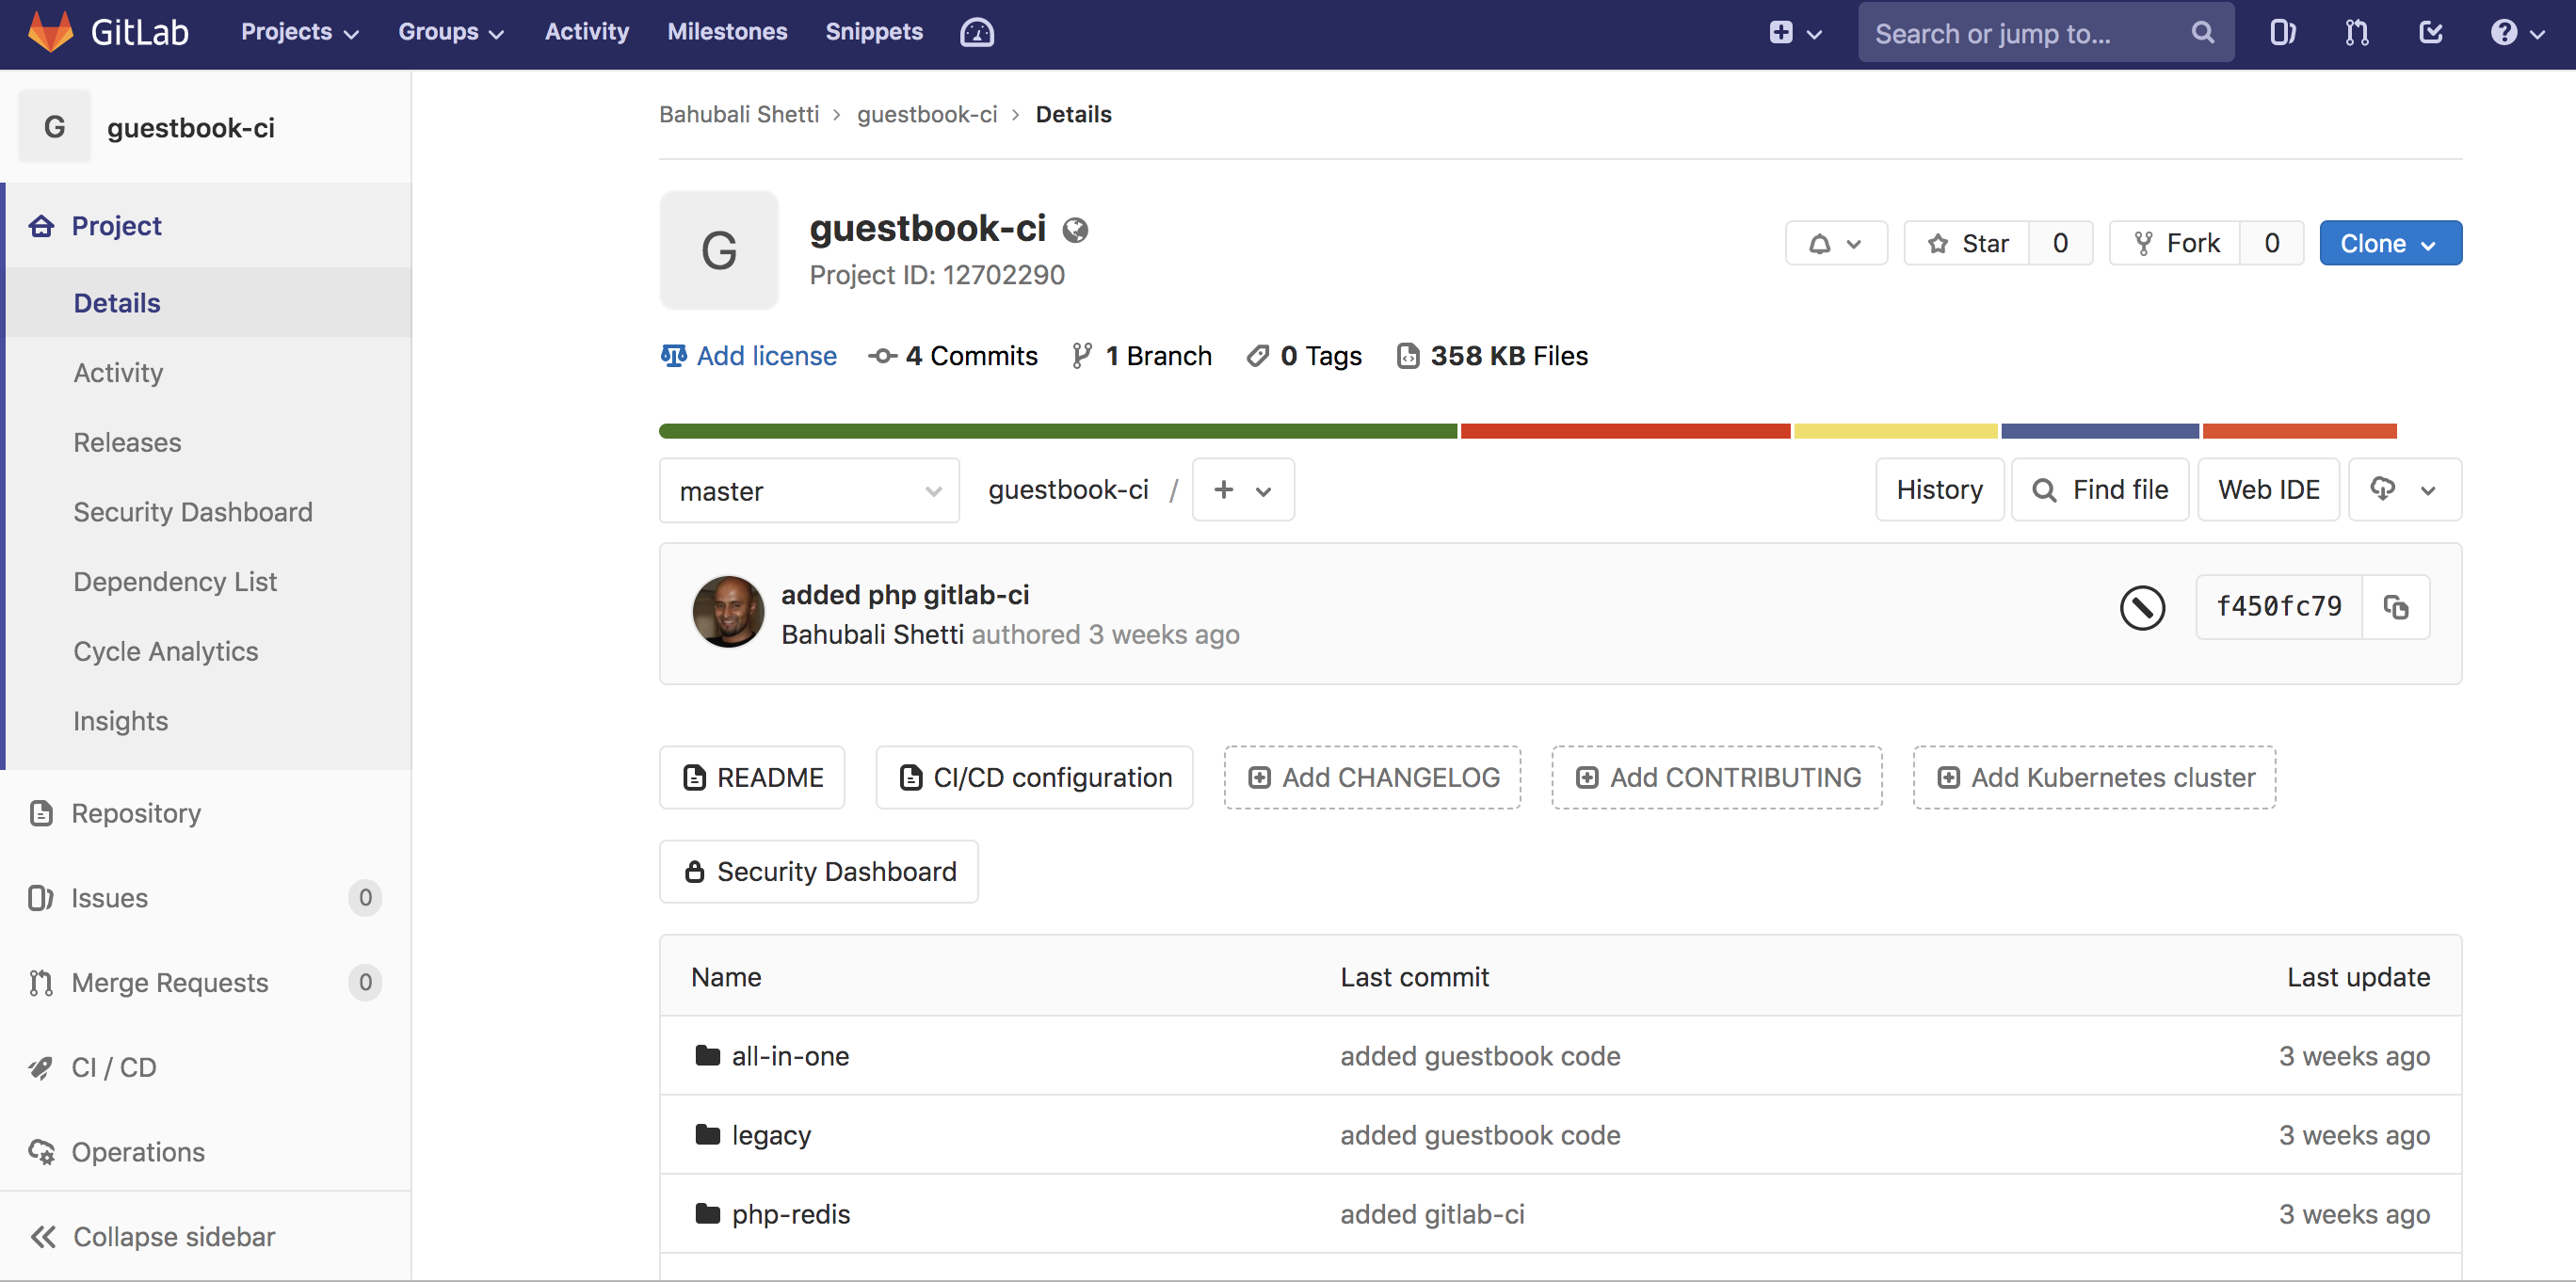Image resolution: width=2576 pixels, height=1282 pixels.
Task: Open the CI / CD rocket icon
Action: tap(40, 1068)
